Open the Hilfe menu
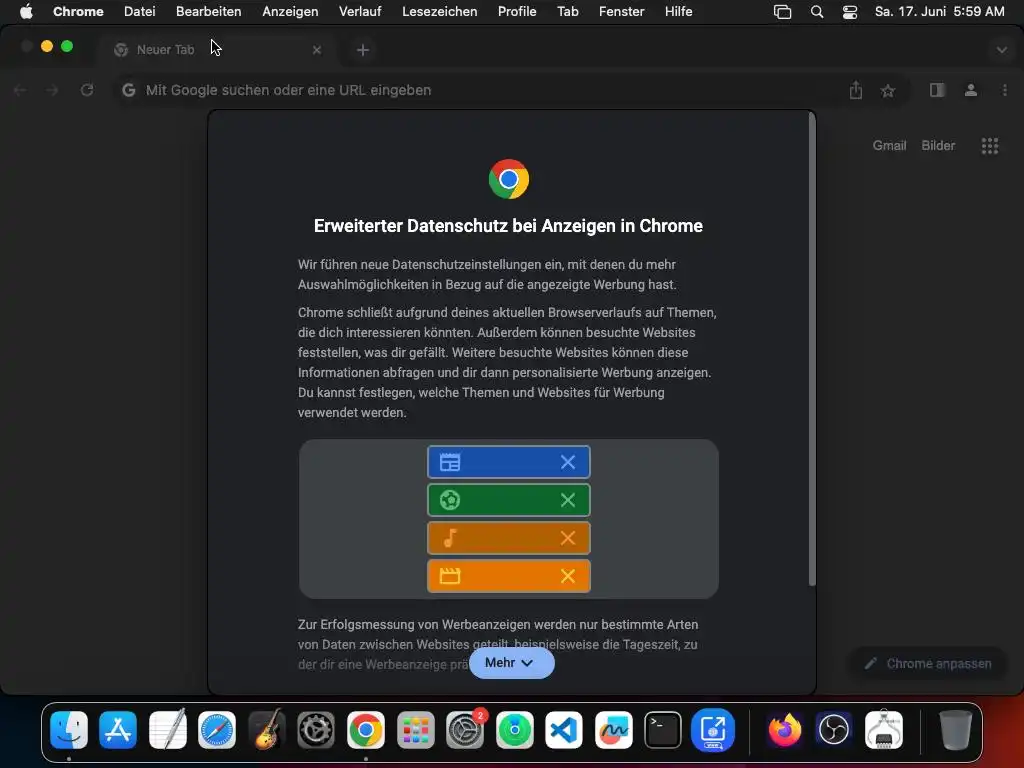The width and height of the screenshot is (1024, 768). tap(679, 11)
